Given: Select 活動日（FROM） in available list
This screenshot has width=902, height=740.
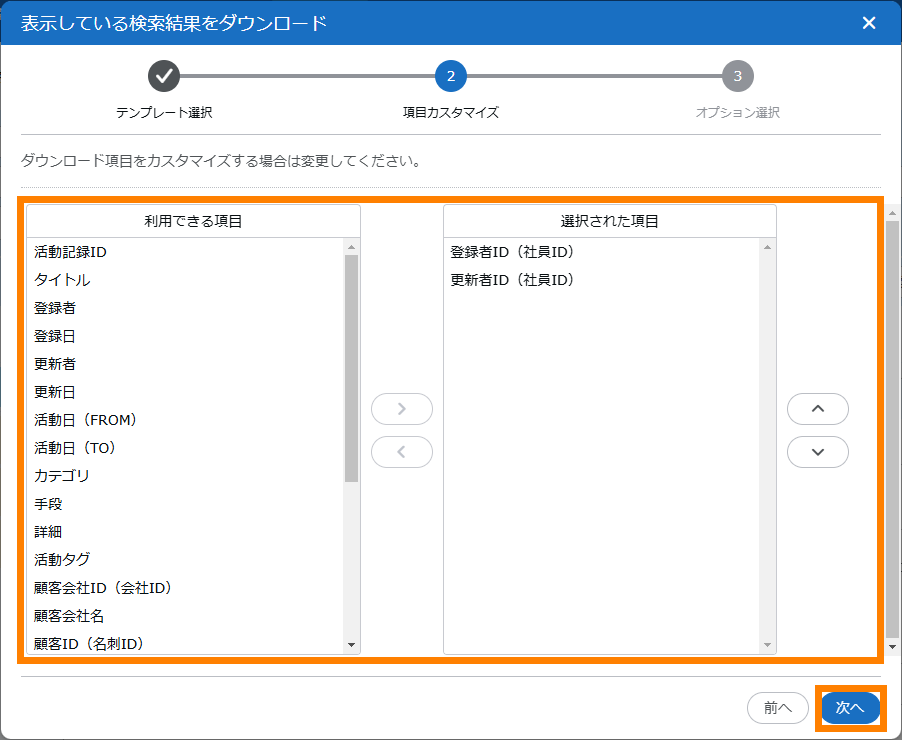Looking at the screenshot, I should click(86, 420).
